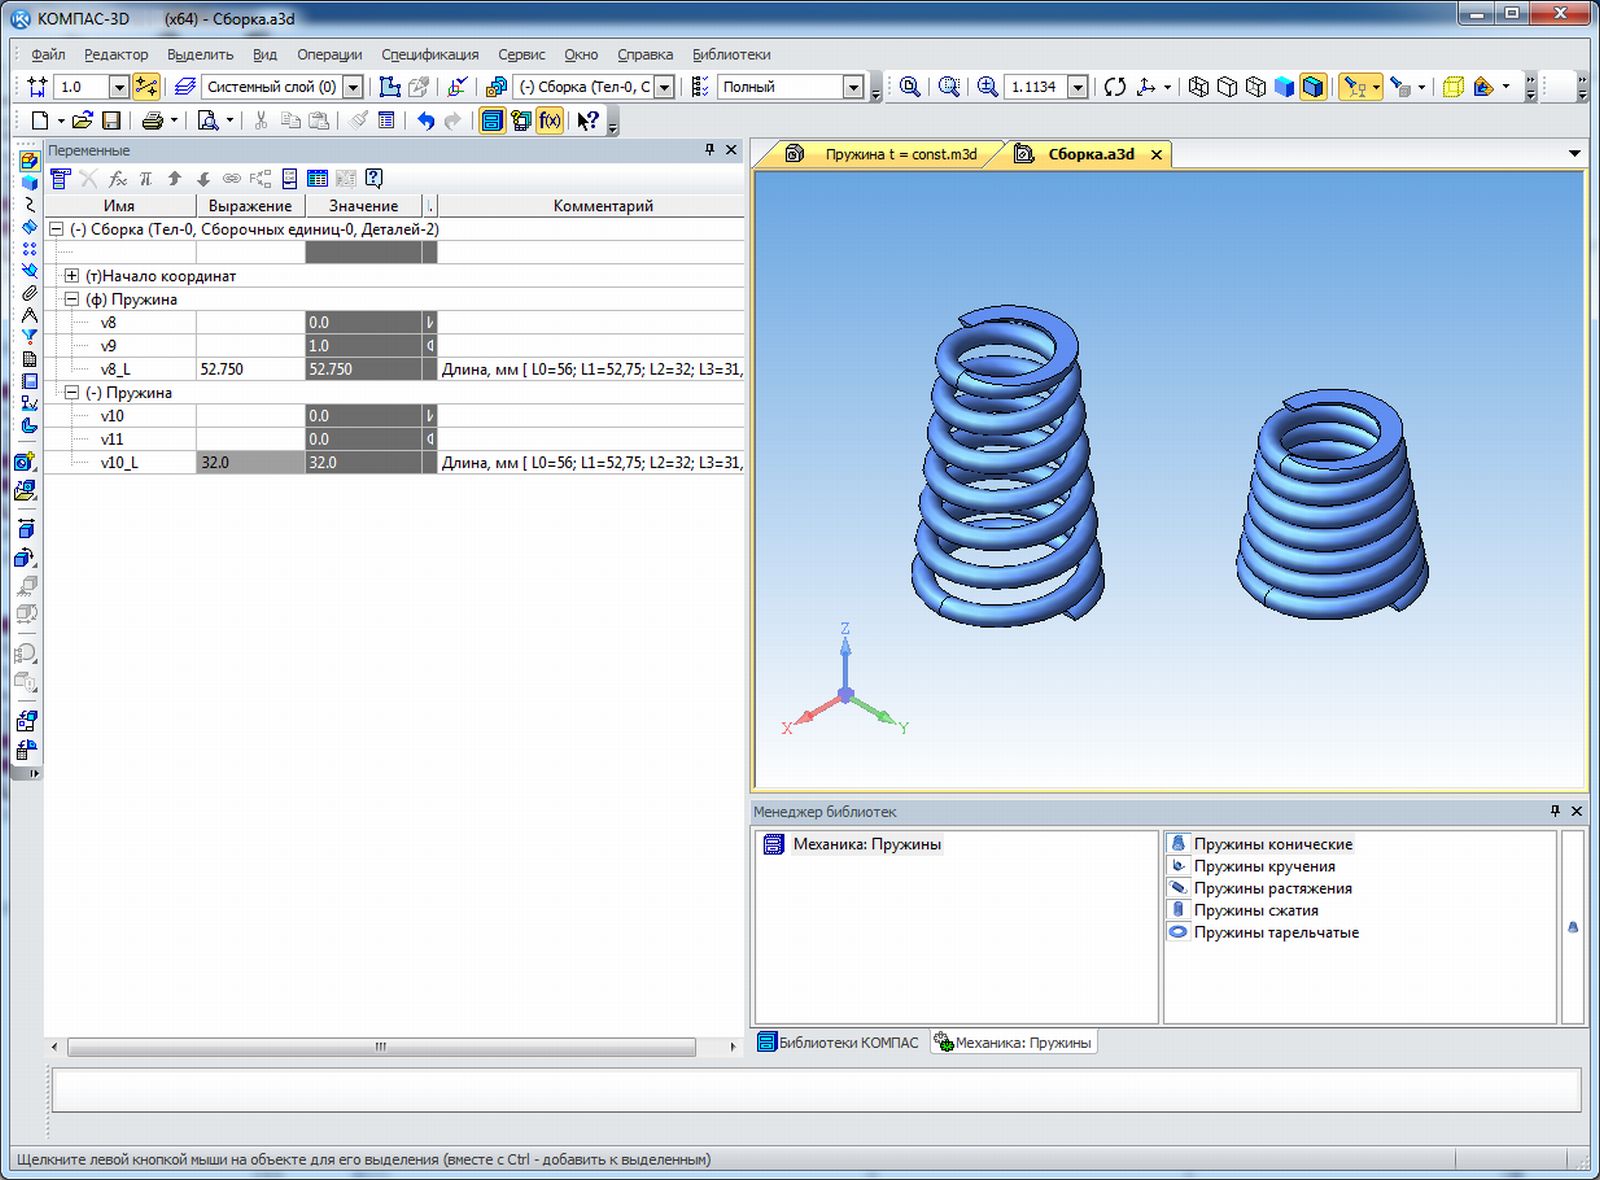
Task: Expand the Начало координат tree node
Action: 72,276
